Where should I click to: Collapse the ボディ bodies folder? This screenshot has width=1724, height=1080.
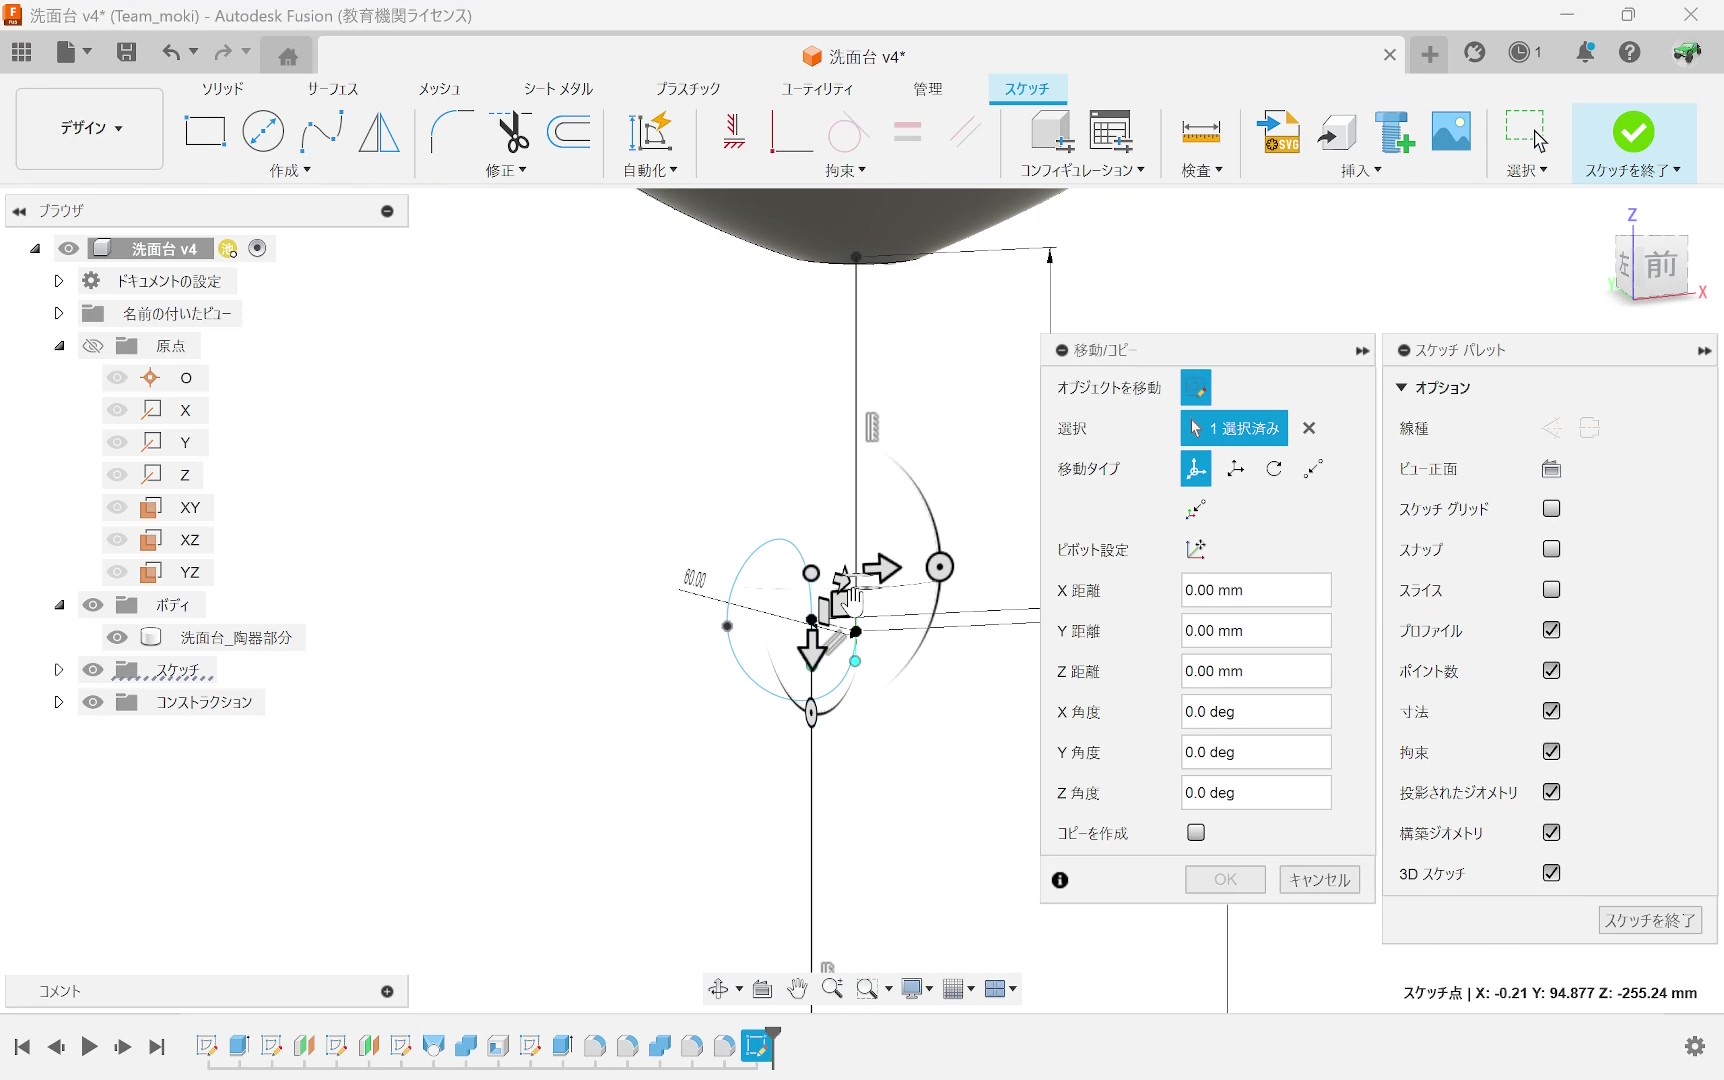pyautogui.click(x=60, y=605)
